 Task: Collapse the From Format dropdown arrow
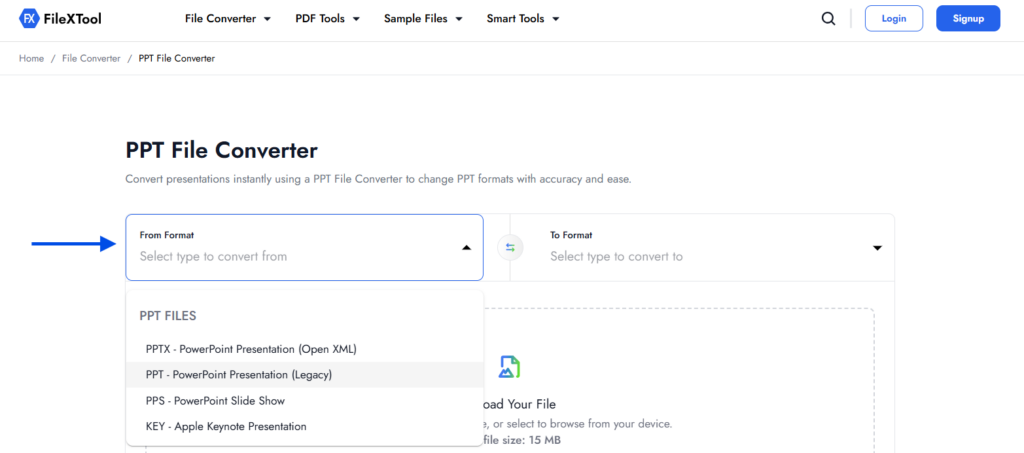click(x=466, y=248)
